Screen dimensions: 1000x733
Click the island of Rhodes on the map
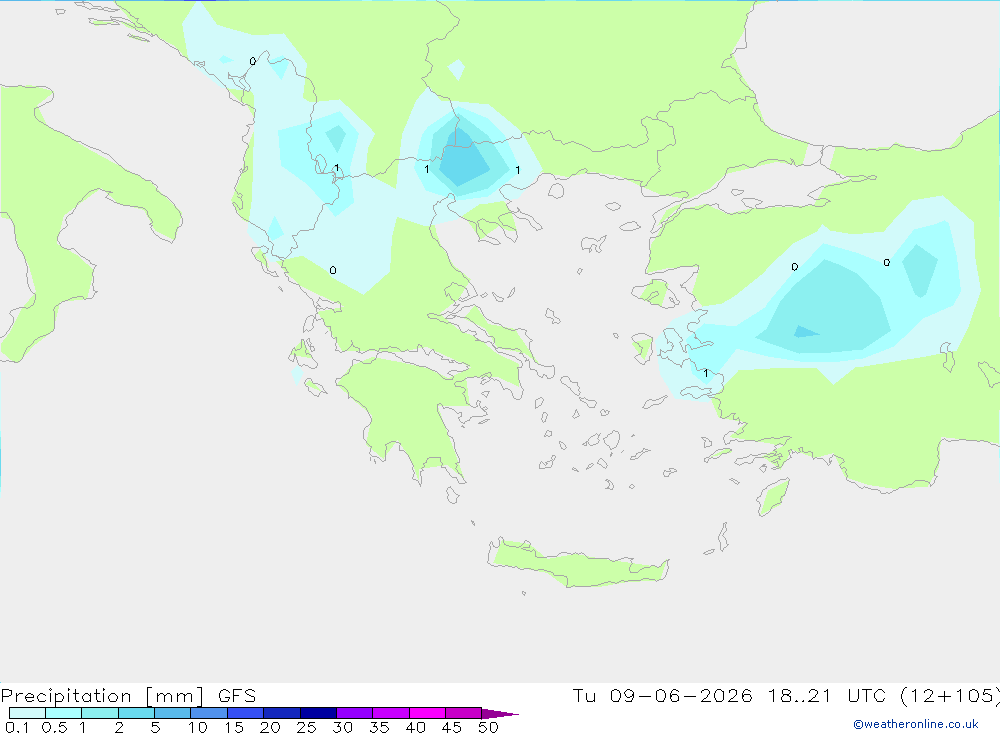point(773,497)
